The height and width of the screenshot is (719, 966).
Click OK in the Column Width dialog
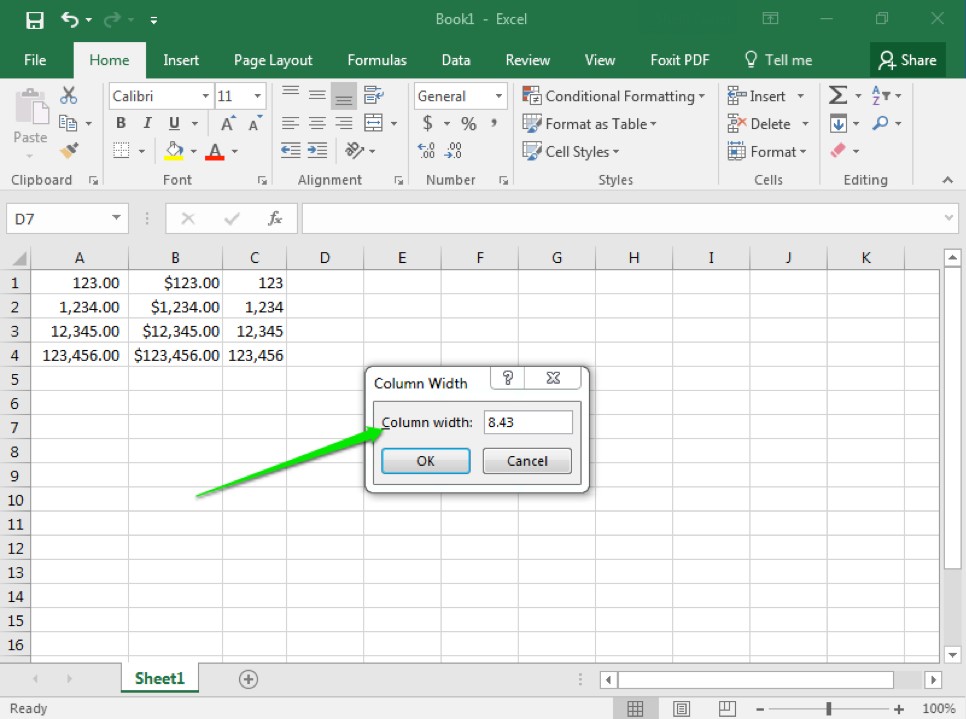(x=425, y=460)
